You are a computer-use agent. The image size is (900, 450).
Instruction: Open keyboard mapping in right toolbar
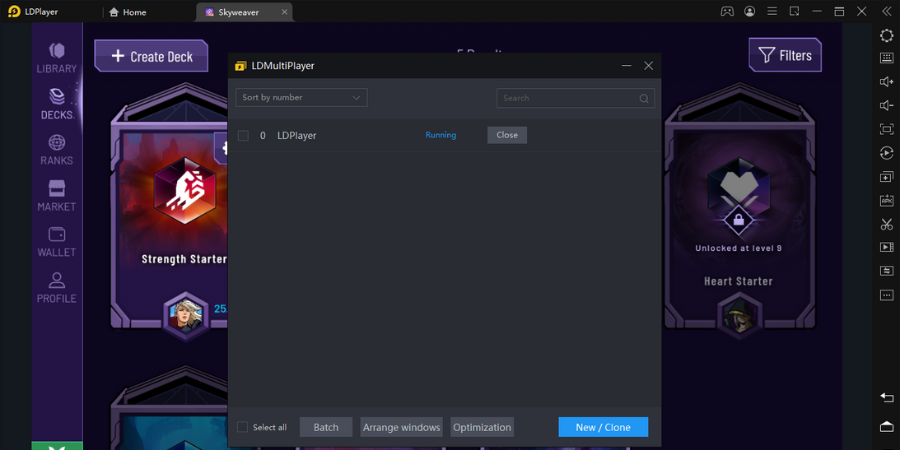[886, 59]
